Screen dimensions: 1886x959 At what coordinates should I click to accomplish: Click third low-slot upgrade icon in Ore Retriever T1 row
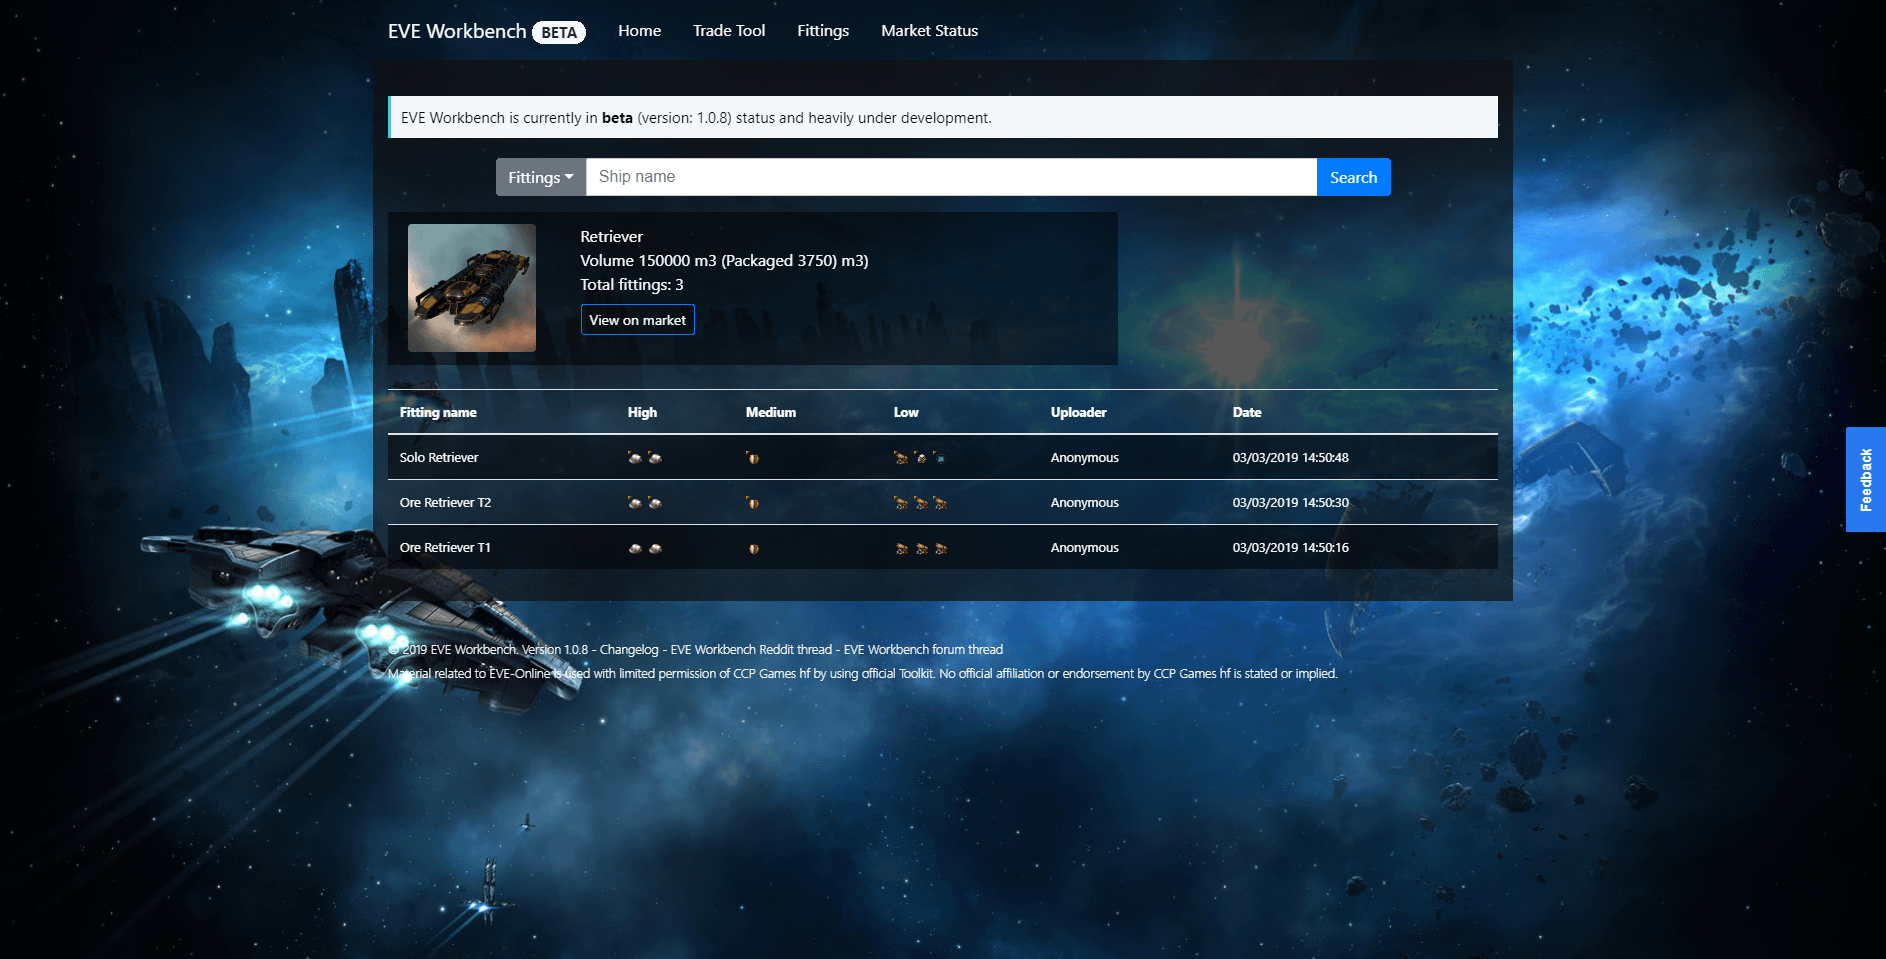940,548
